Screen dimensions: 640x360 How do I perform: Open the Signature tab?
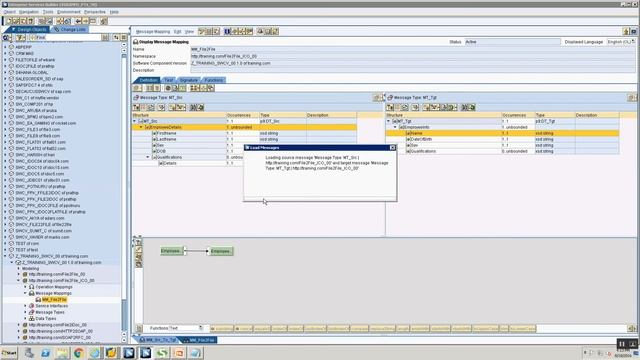(188, 80)
